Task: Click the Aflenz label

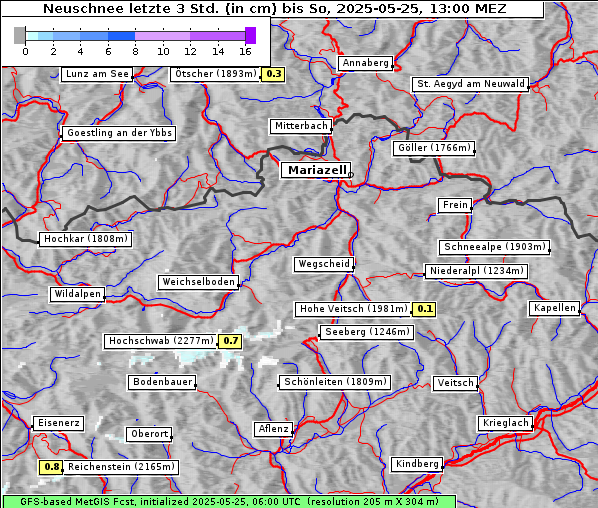Action: 273,429
